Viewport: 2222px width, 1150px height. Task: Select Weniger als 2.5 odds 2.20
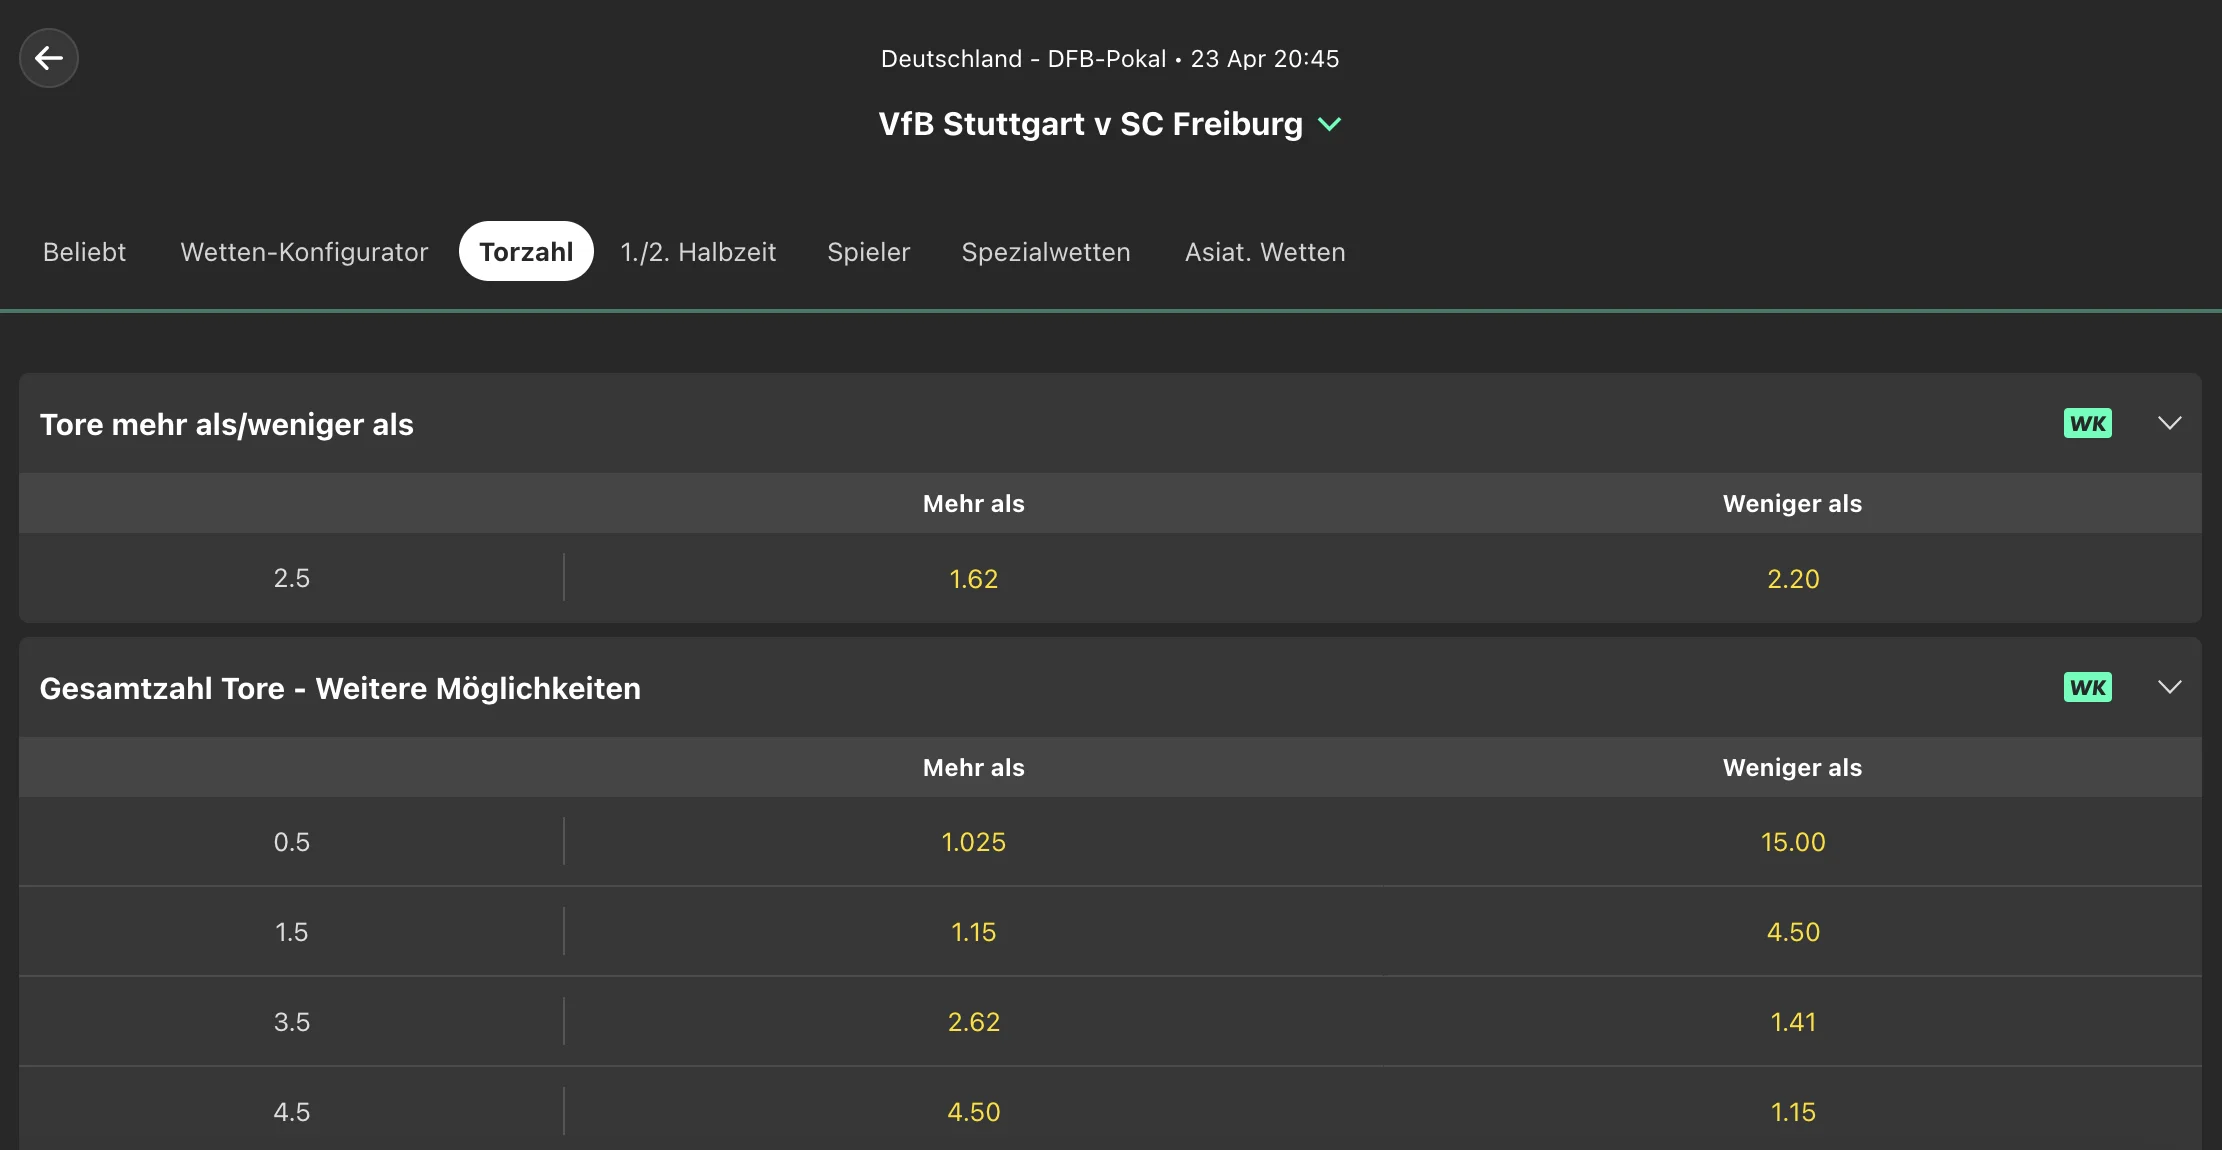(1793, 579)
